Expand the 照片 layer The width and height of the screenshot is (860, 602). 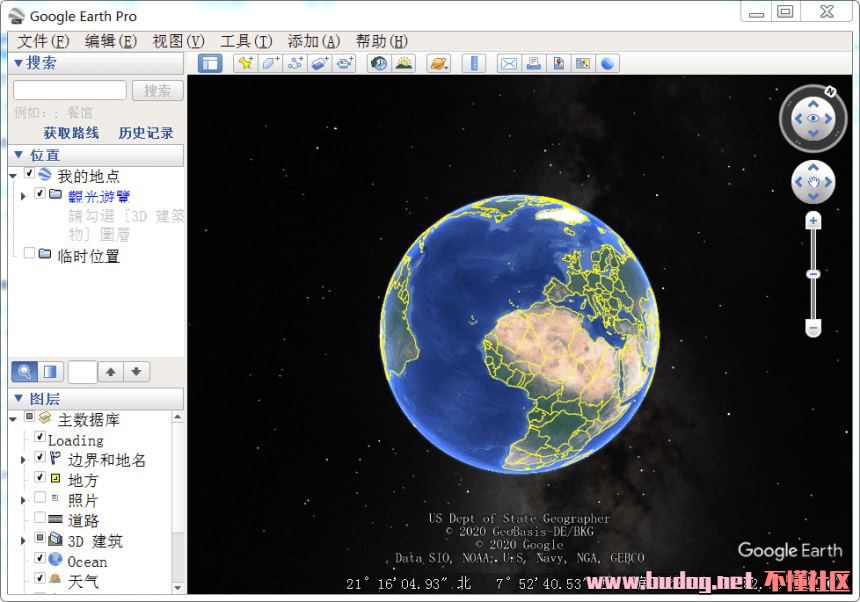coord(22,501)
